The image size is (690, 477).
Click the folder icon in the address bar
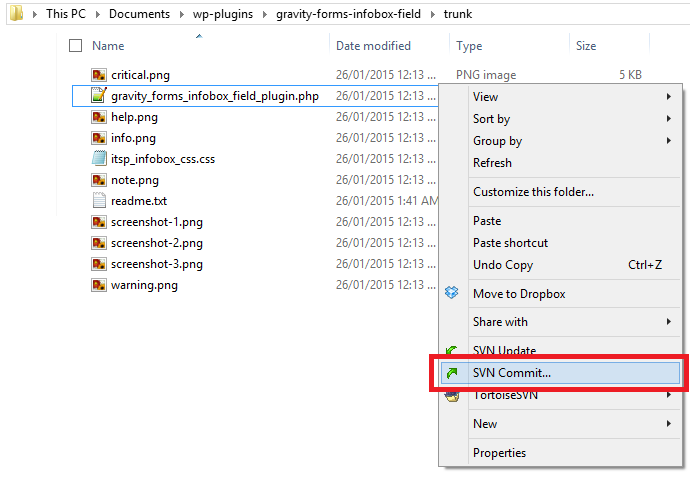tap(14, 15)
